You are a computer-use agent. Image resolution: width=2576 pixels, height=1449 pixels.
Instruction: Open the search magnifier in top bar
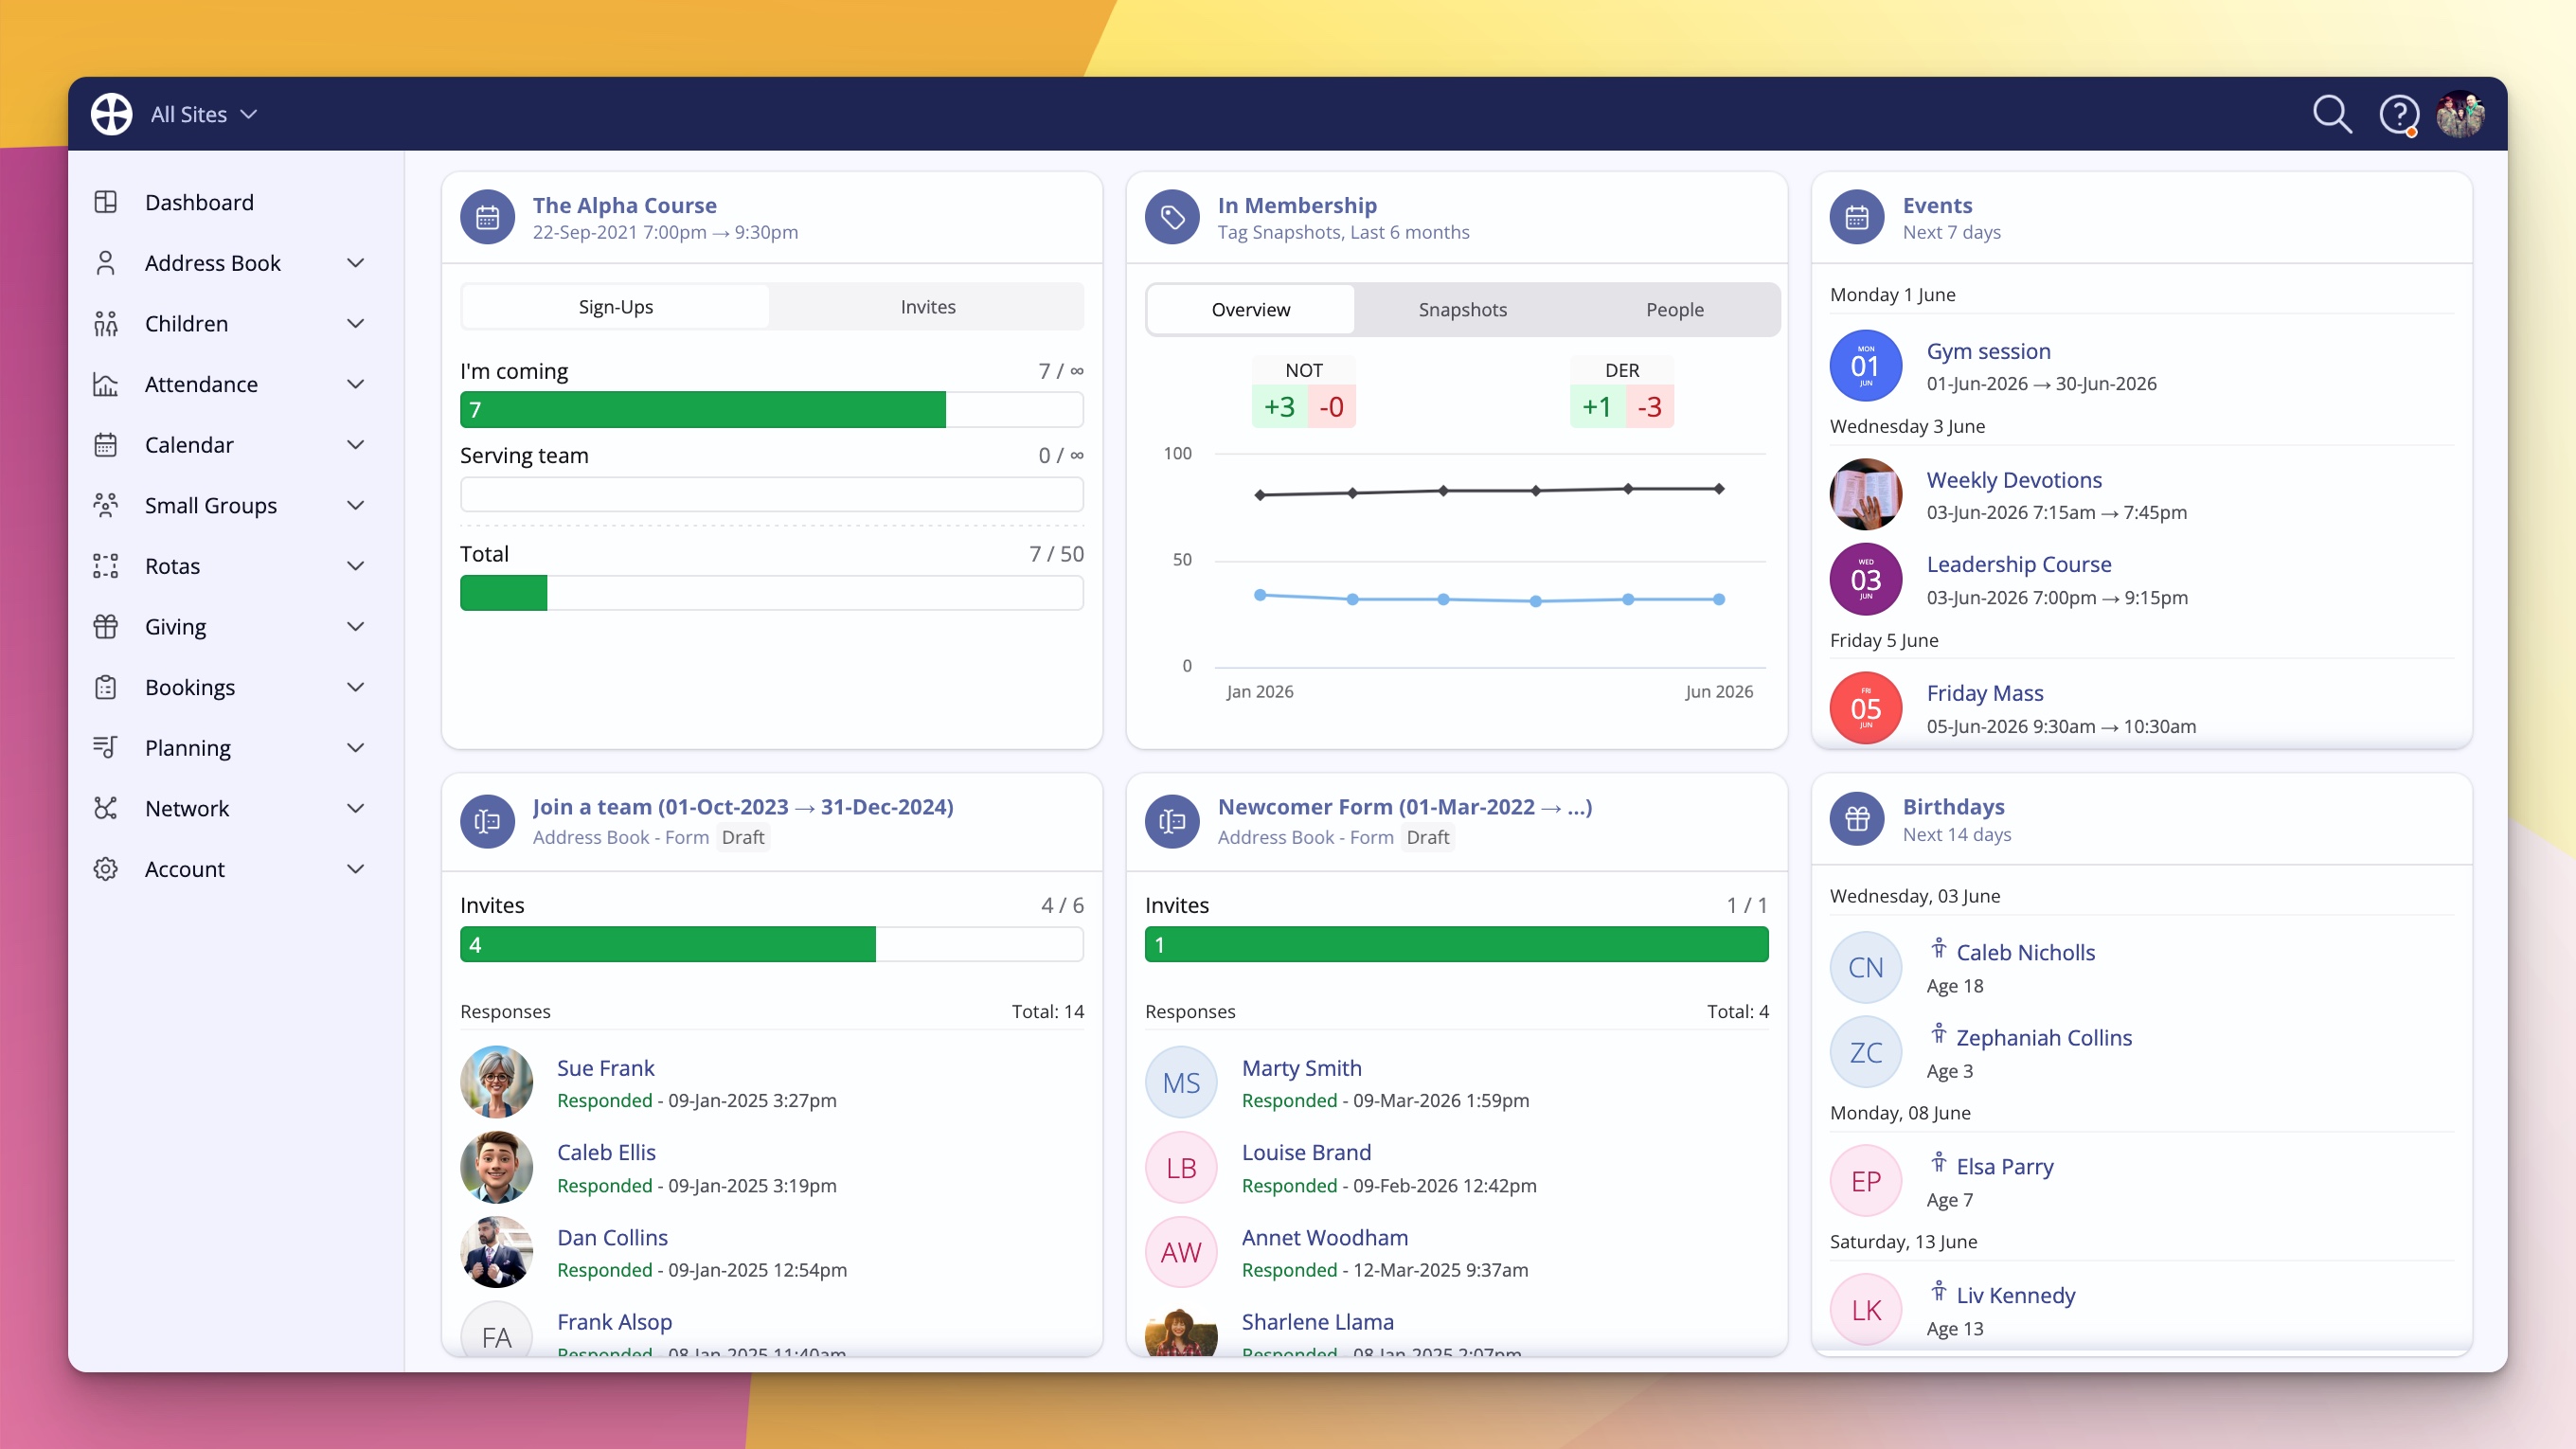click(x=2332, y=114)
